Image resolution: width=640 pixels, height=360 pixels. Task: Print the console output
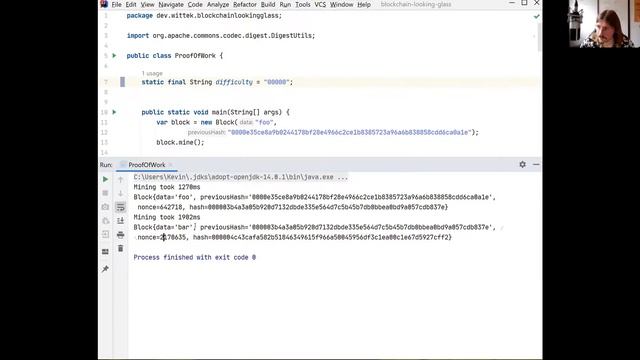(x=120, y=235)
